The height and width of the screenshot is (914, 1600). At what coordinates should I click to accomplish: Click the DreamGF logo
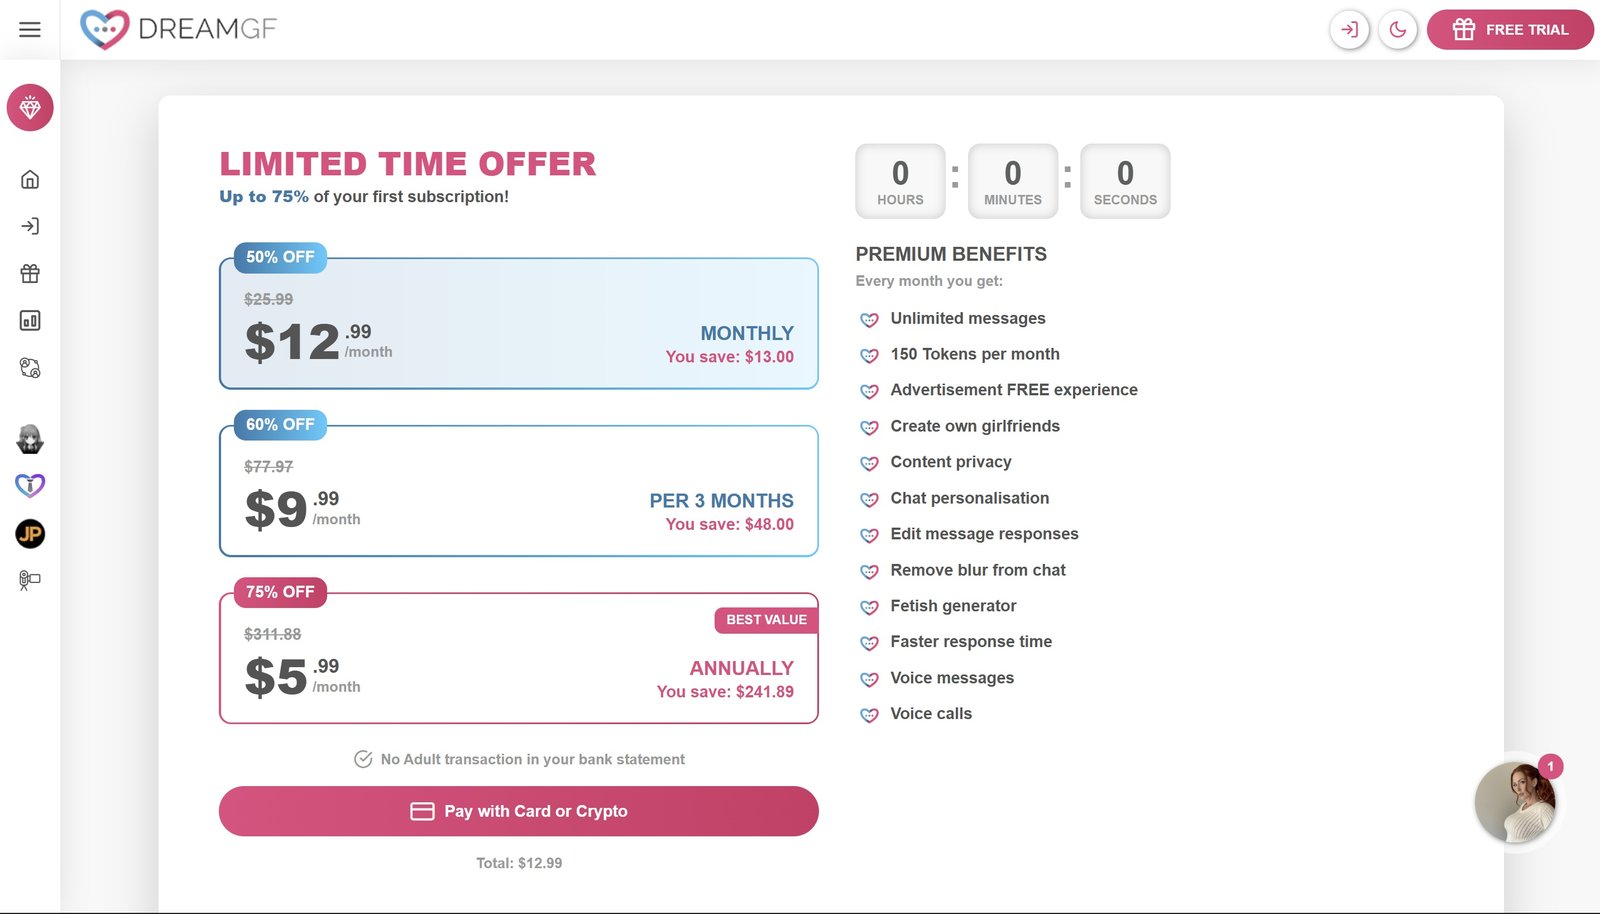click(x=178, y=30)
